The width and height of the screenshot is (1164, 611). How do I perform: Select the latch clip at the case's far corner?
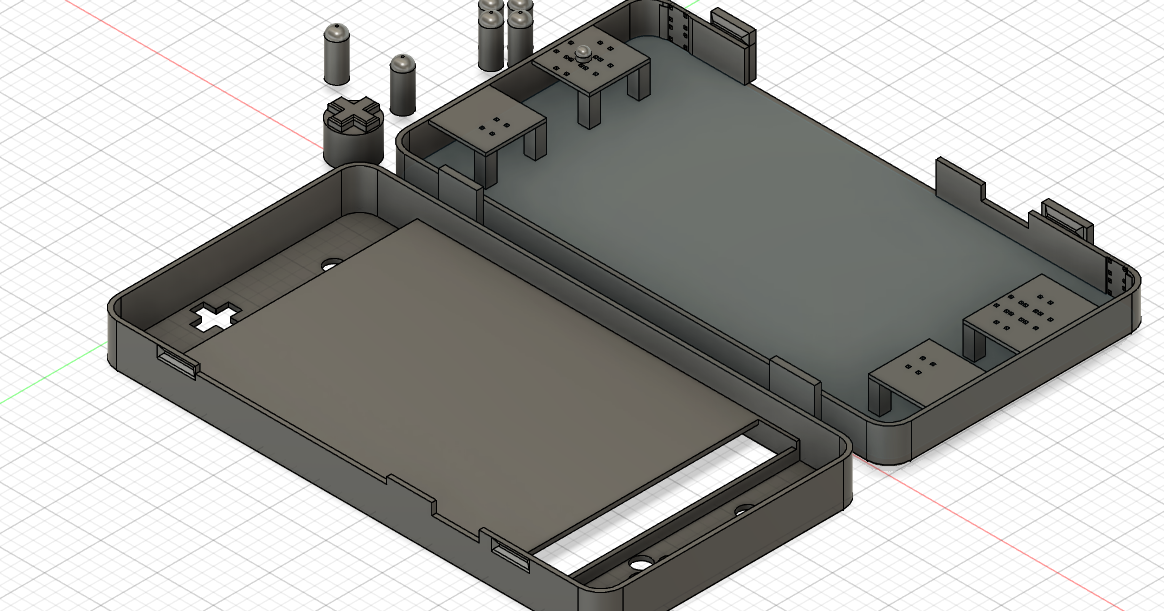(732, 45)
